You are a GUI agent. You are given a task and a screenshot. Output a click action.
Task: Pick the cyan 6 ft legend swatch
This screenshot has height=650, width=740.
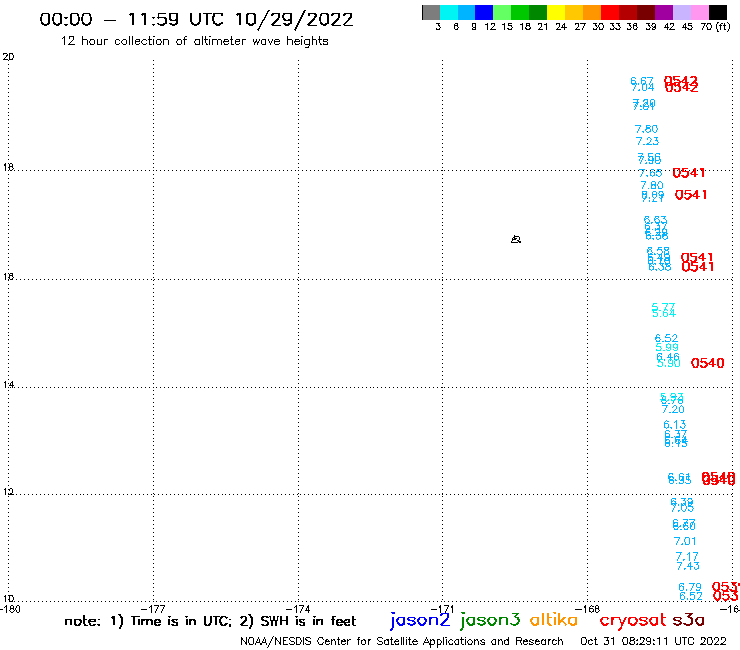click(x=449, y=12)
